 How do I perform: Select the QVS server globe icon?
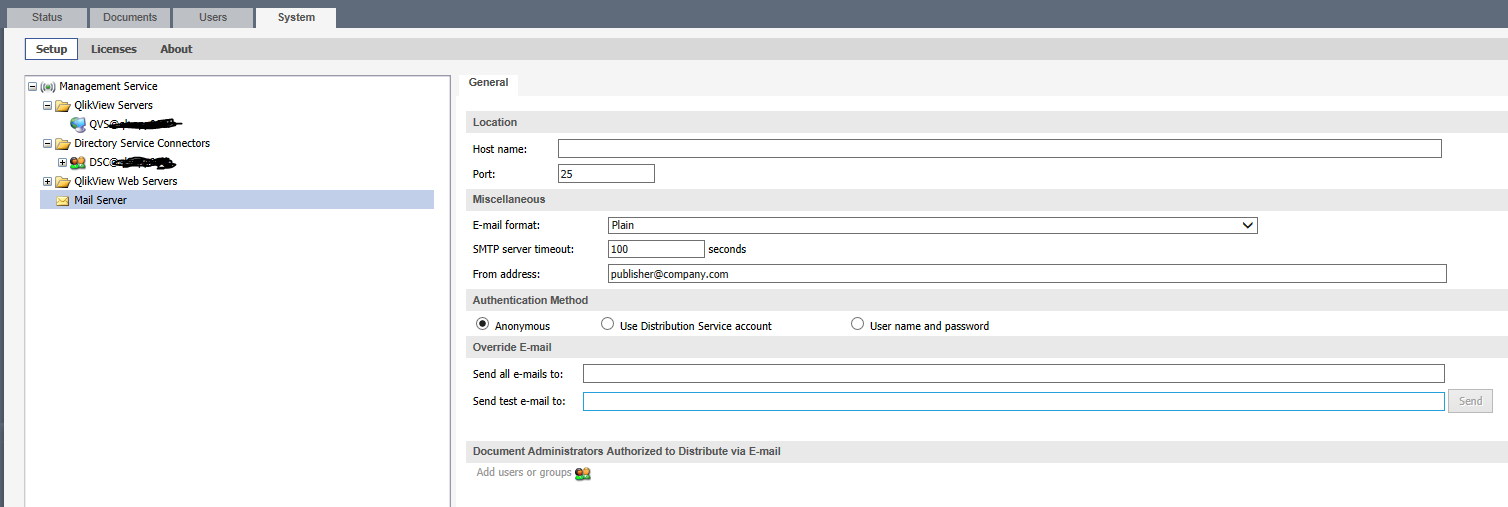tap(78, 125)
